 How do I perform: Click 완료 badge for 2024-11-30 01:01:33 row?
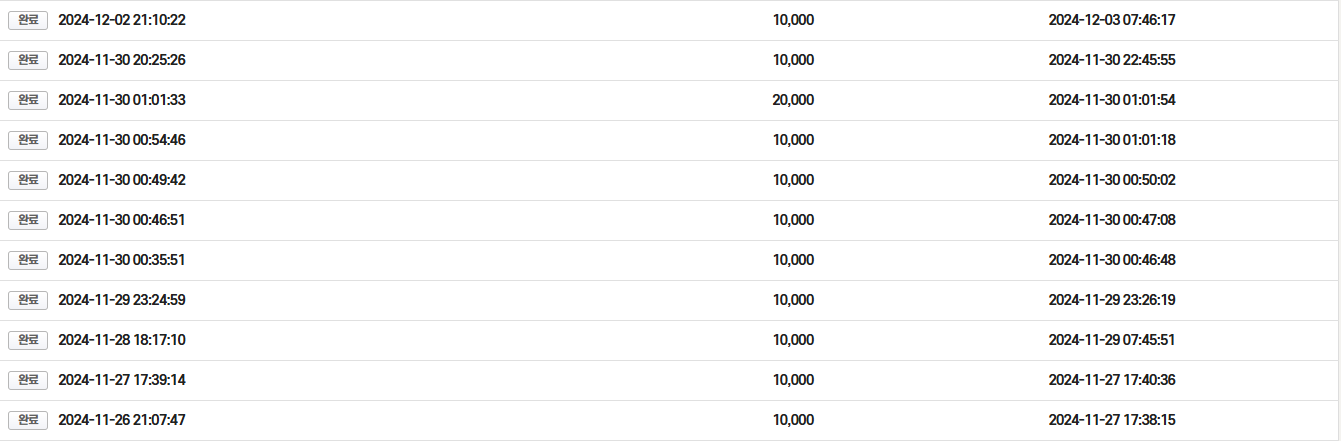[28, 100]
